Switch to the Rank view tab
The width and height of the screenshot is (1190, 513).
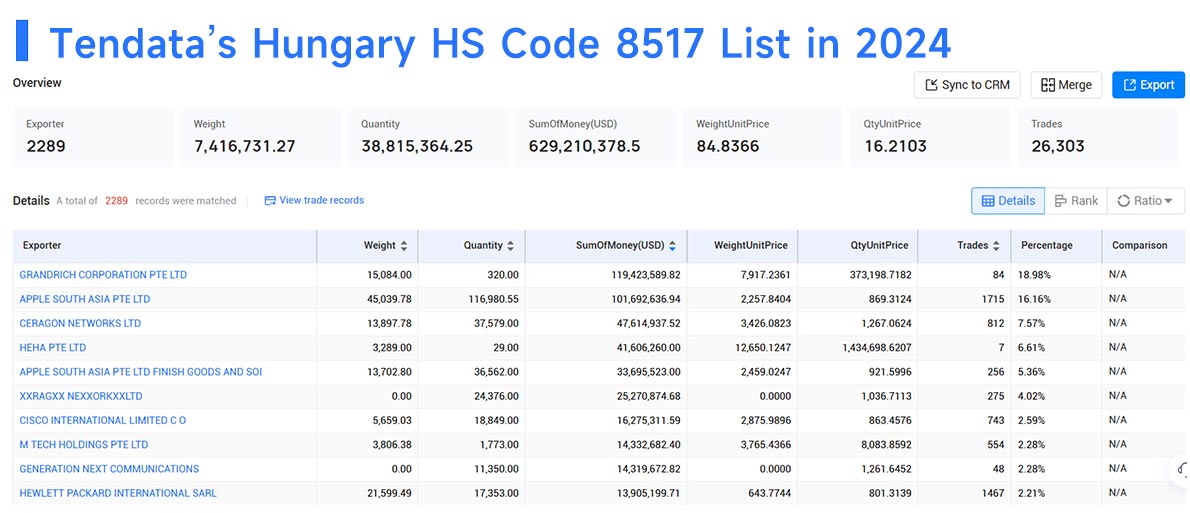1075,200
